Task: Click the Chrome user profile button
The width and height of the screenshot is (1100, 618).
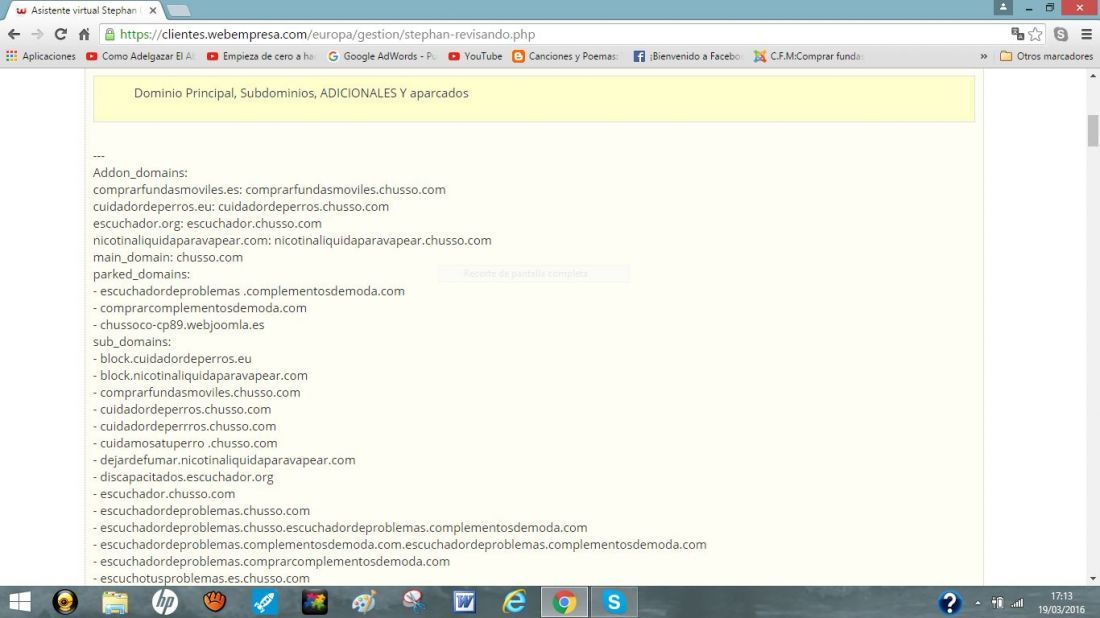Action: (1003, 7)
